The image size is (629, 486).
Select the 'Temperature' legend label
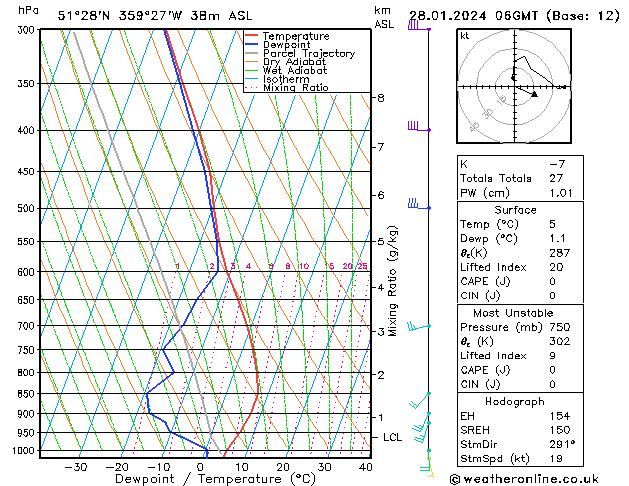tap(296, 36)
